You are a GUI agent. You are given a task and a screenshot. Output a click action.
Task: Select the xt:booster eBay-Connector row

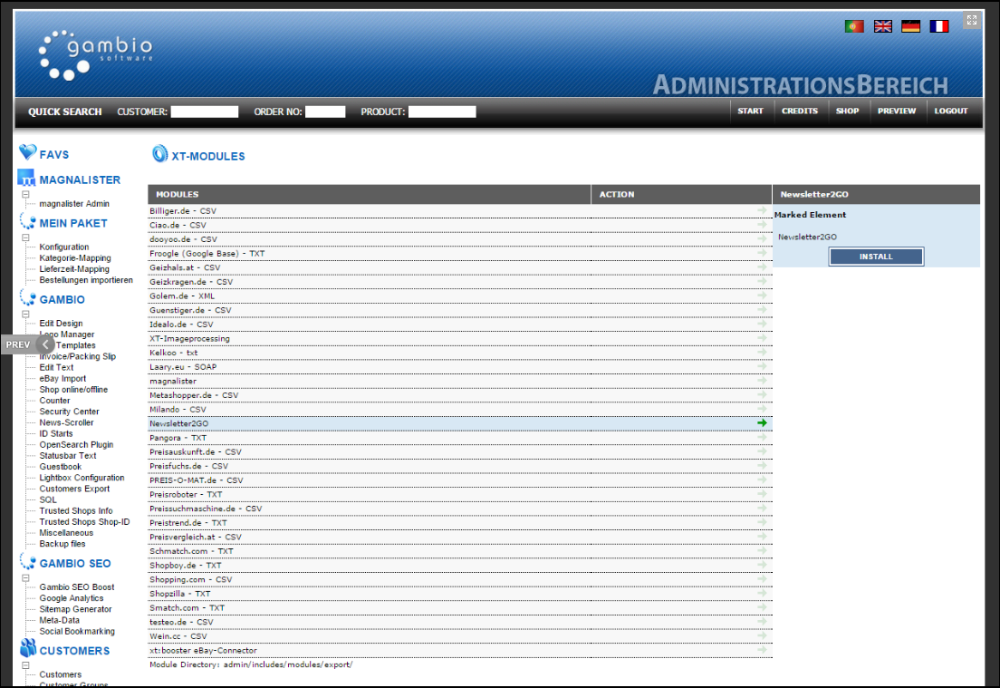click(x=460, y=650)
